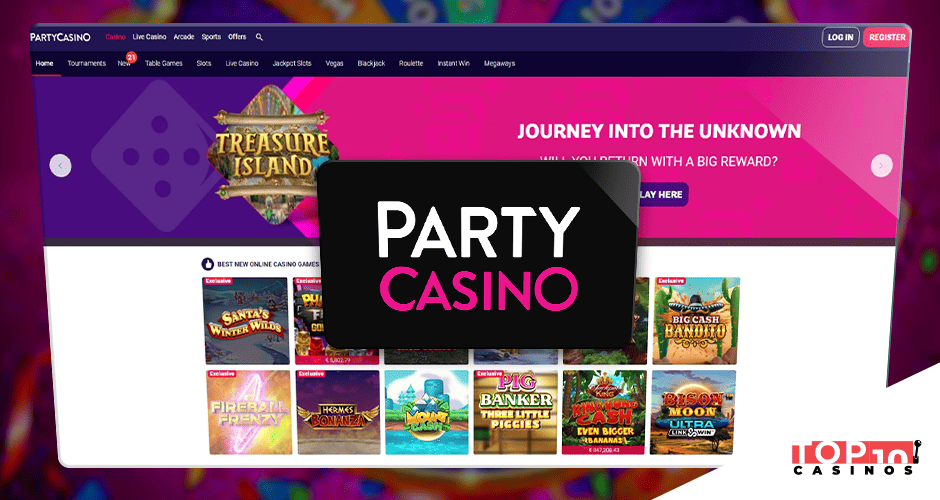This screenshot has width=940, height=500.
Task: Switch to the Jackpot Slots tab
Action: click(292, 64)
